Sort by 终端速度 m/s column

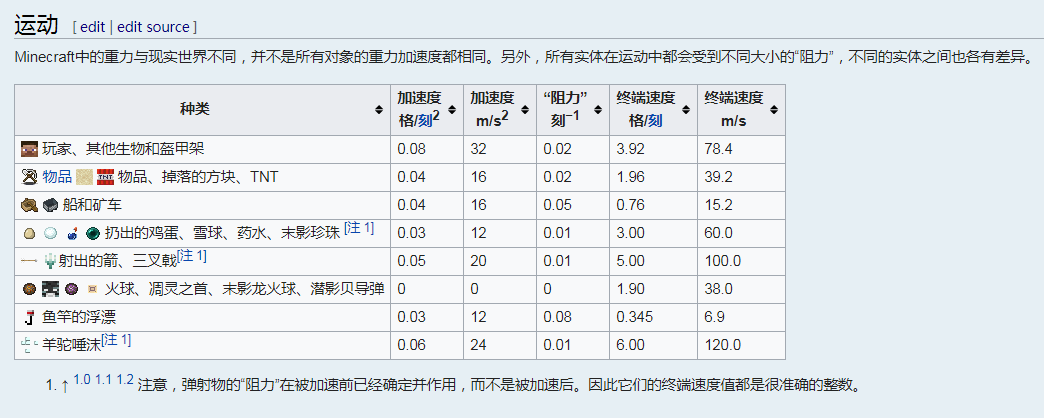click(773, 110)
